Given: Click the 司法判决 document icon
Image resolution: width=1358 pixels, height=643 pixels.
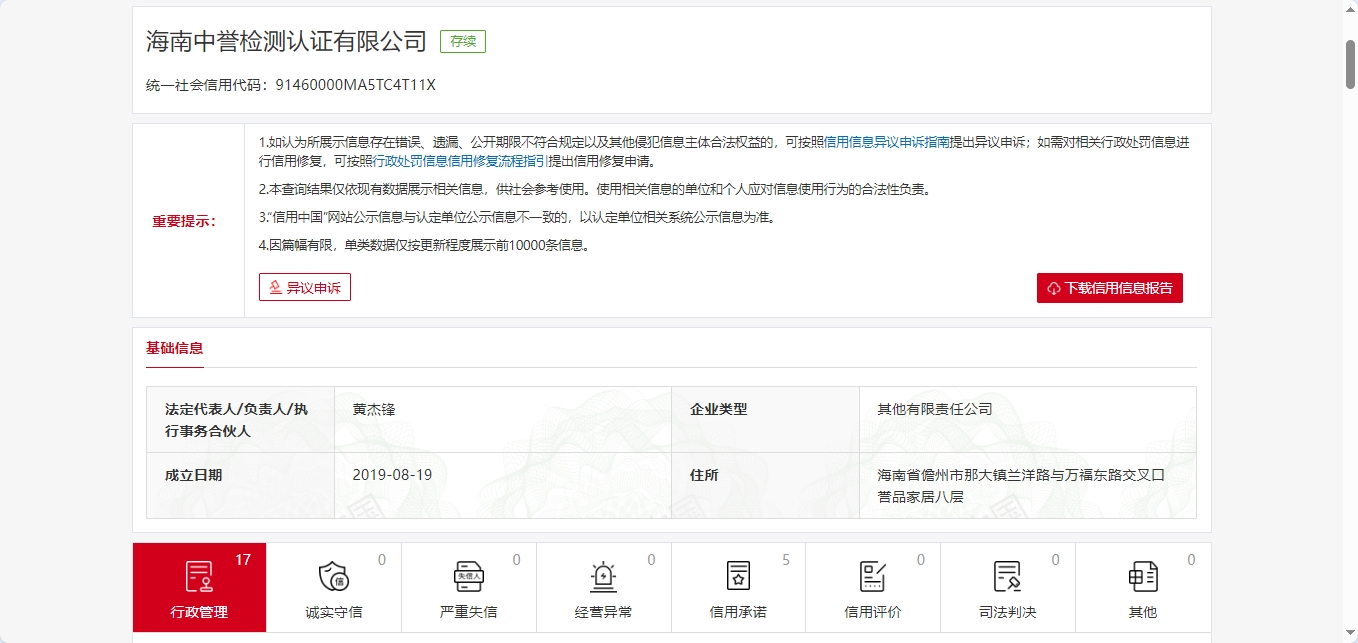Looking at the screenshot, I should (1007, 577).
